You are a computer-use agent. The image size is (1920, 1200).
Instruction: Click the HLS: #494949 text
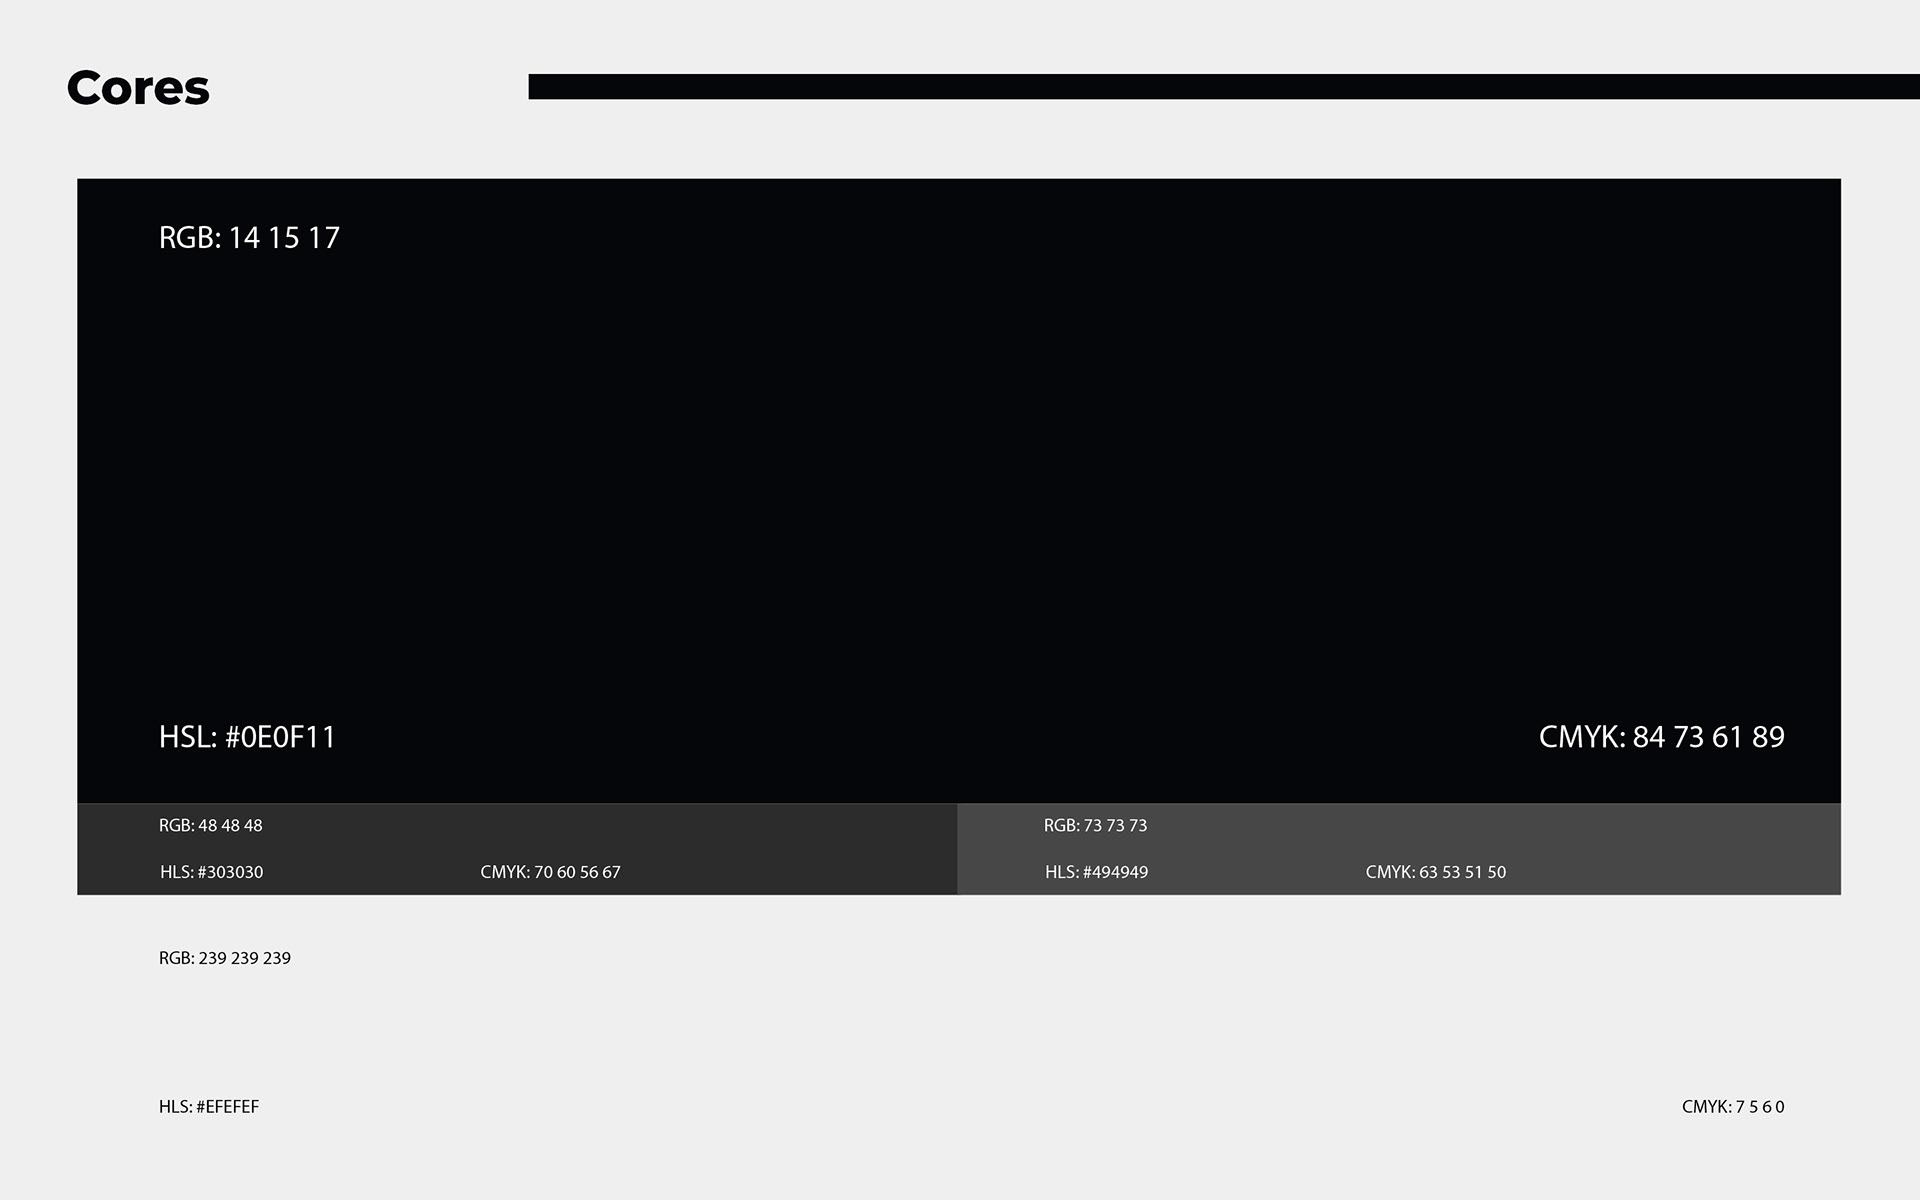tap(1096, 872)
